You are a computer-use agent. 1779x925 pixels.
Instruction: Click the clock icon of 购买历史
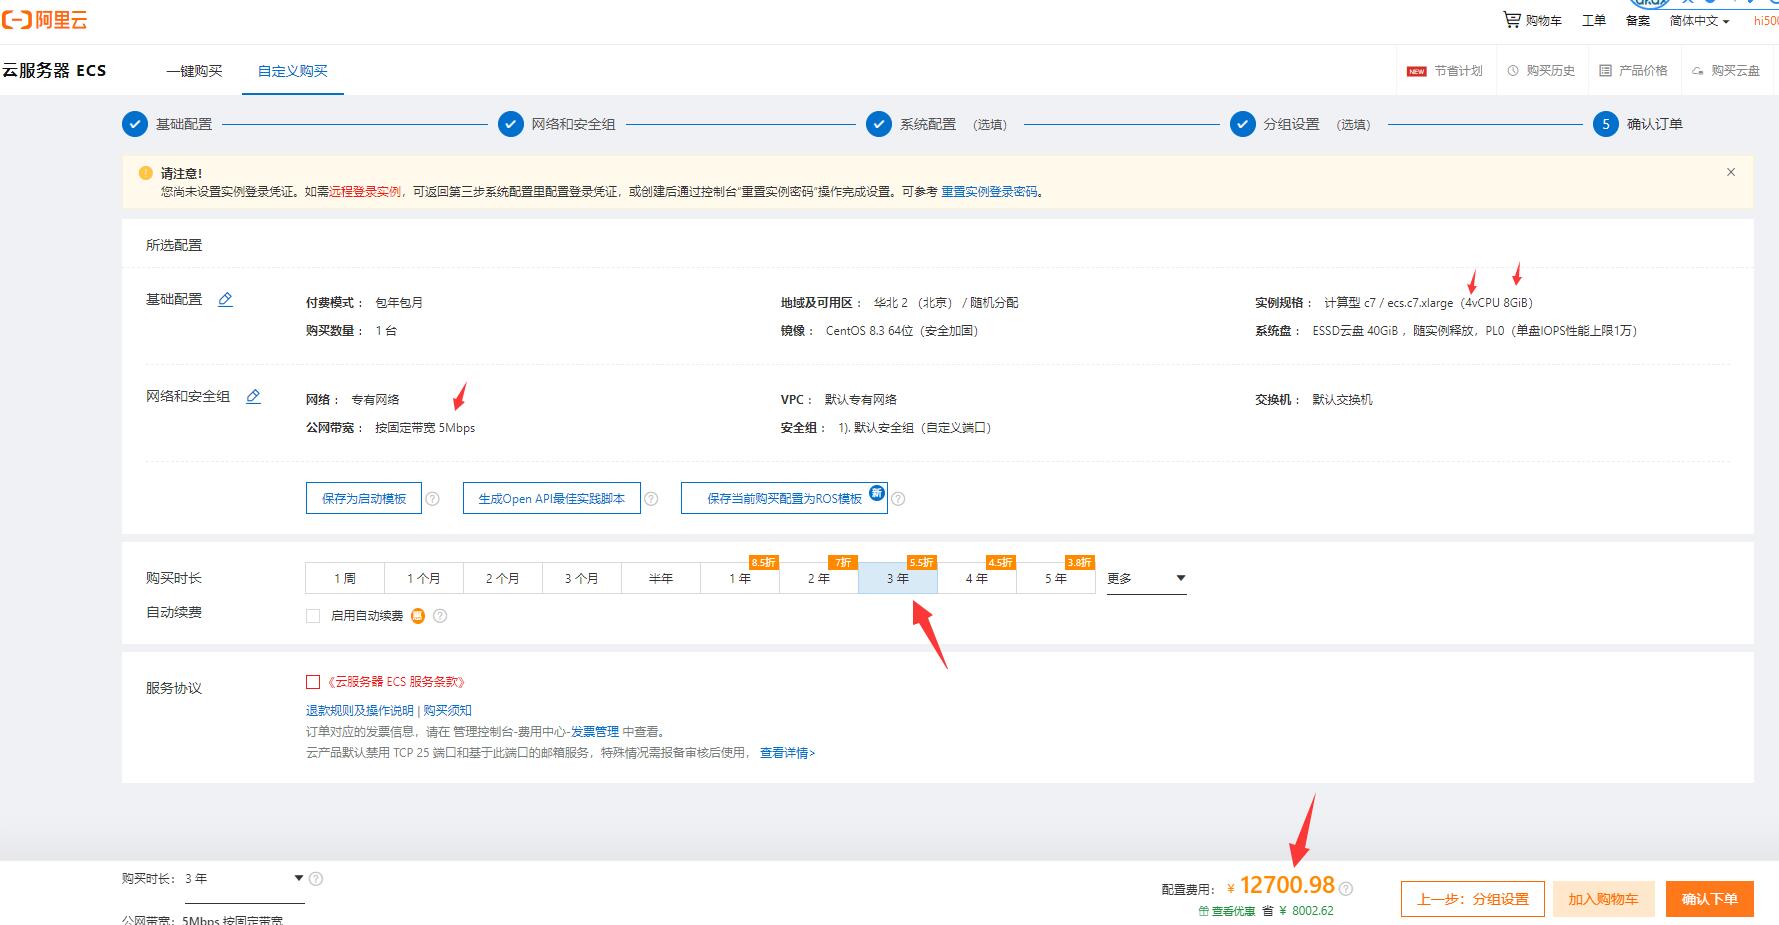coord(1513,71)
